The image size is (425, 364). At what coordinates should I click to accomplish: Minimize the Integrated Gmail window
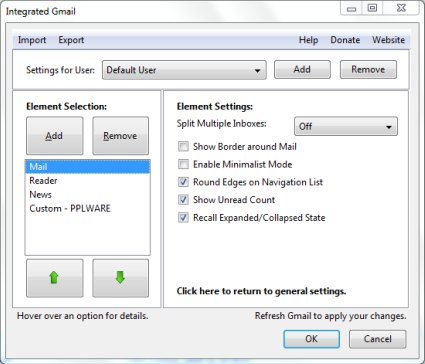[351, 9]
